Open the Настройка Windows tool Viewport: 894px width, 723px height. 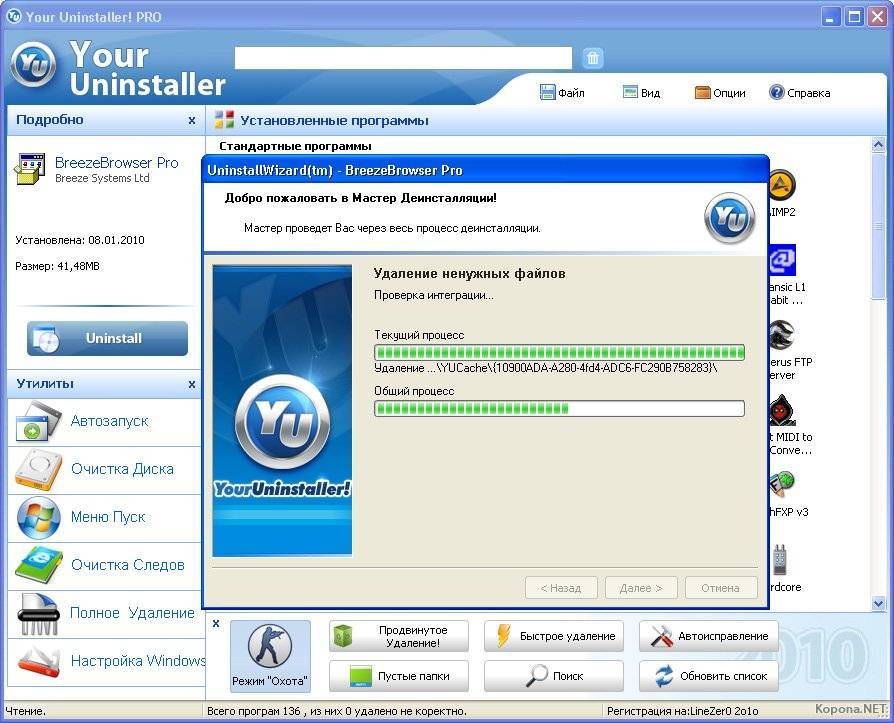tap(105, 661)
